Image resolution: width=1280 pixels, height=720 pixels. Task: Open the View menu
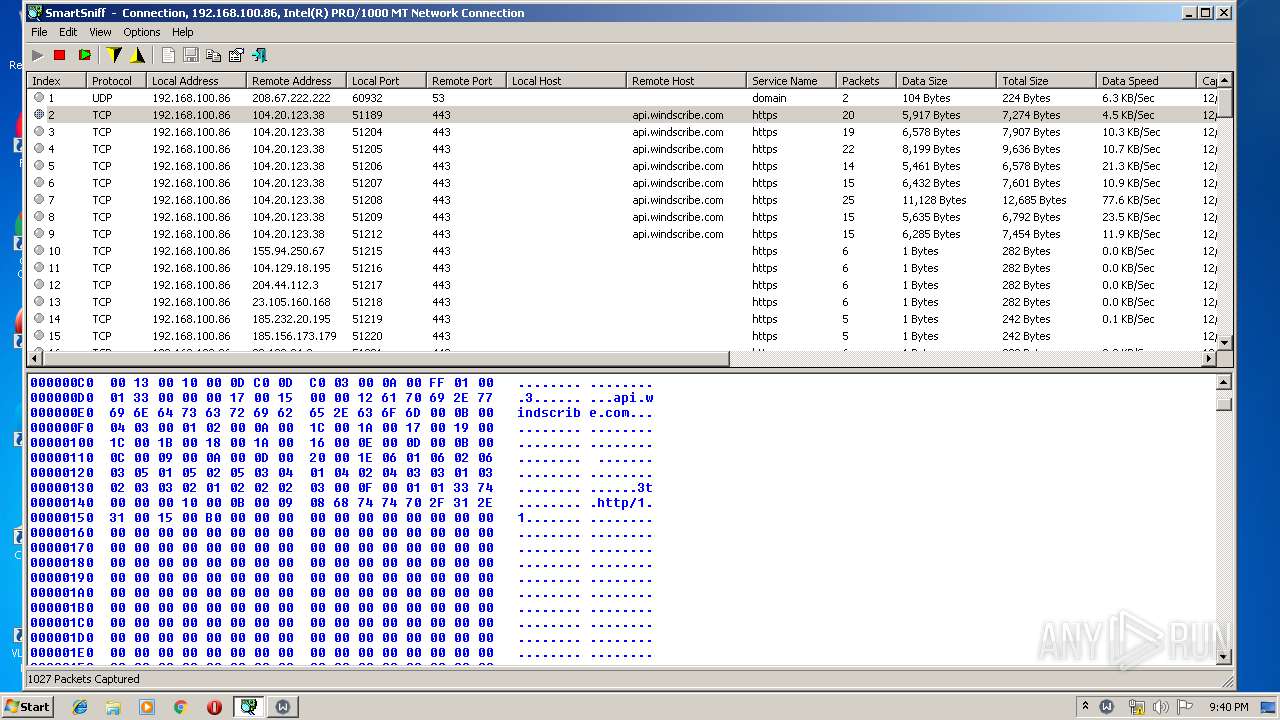click(x=100, y=32)
